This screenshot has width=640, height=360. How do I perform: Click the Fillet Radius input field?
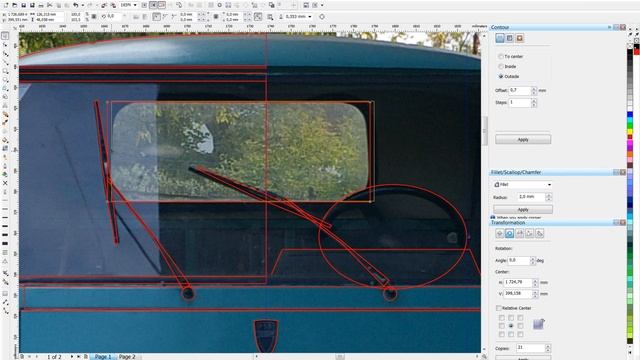[531, 197]
